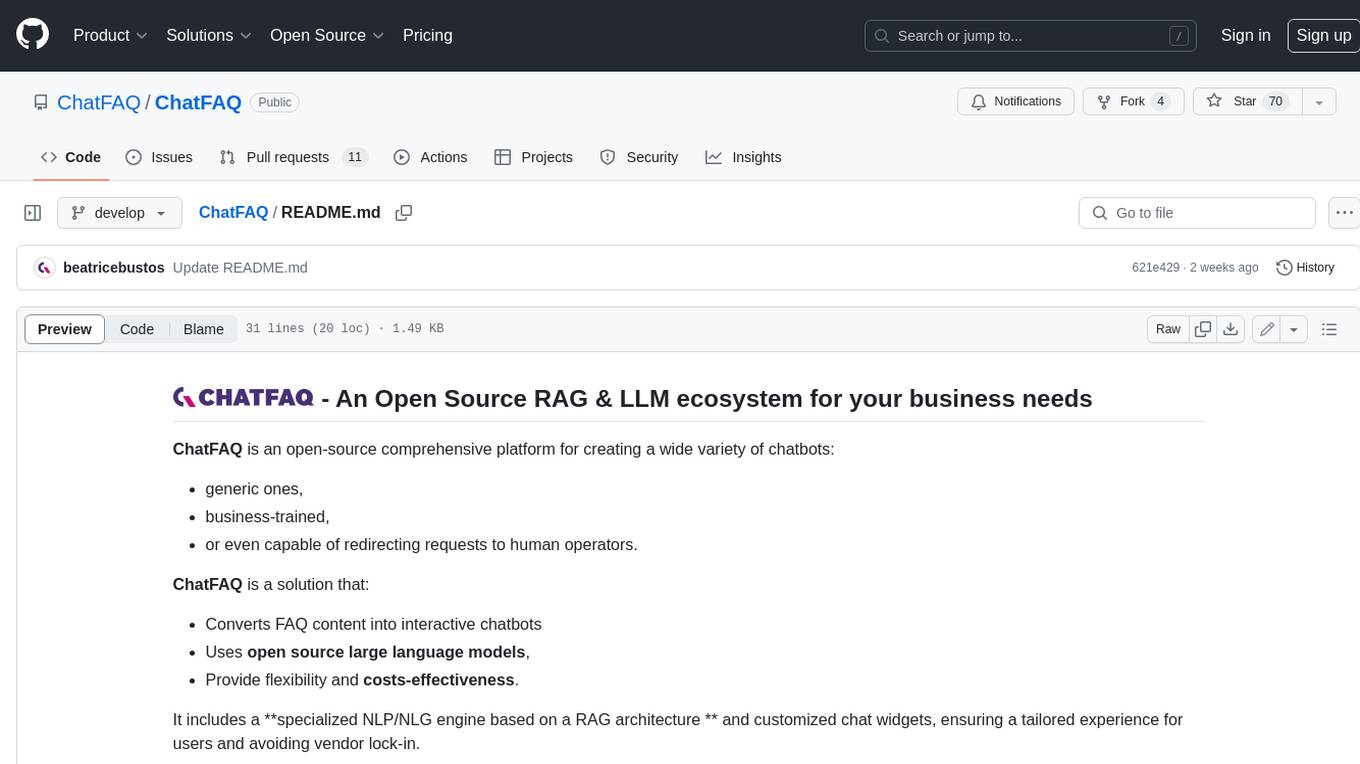This screenshot has width=1360, height=764.
Task: Click the star count 70
Action: pos(1275,102)
